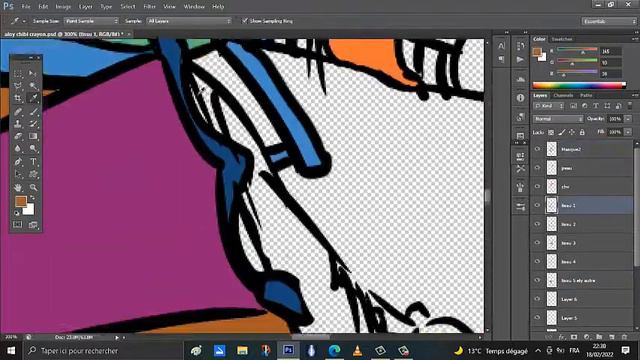Click the foreground color swatch in toolbox
Viewport: 640px width, 360px height.
click(x=21, y=201)
